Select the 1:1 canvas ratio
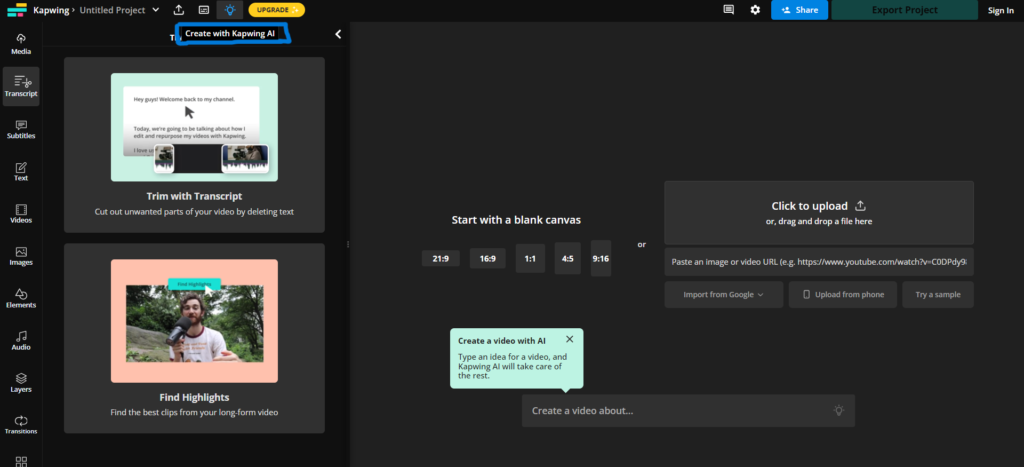1024x467 pixels. click(530, 259)
